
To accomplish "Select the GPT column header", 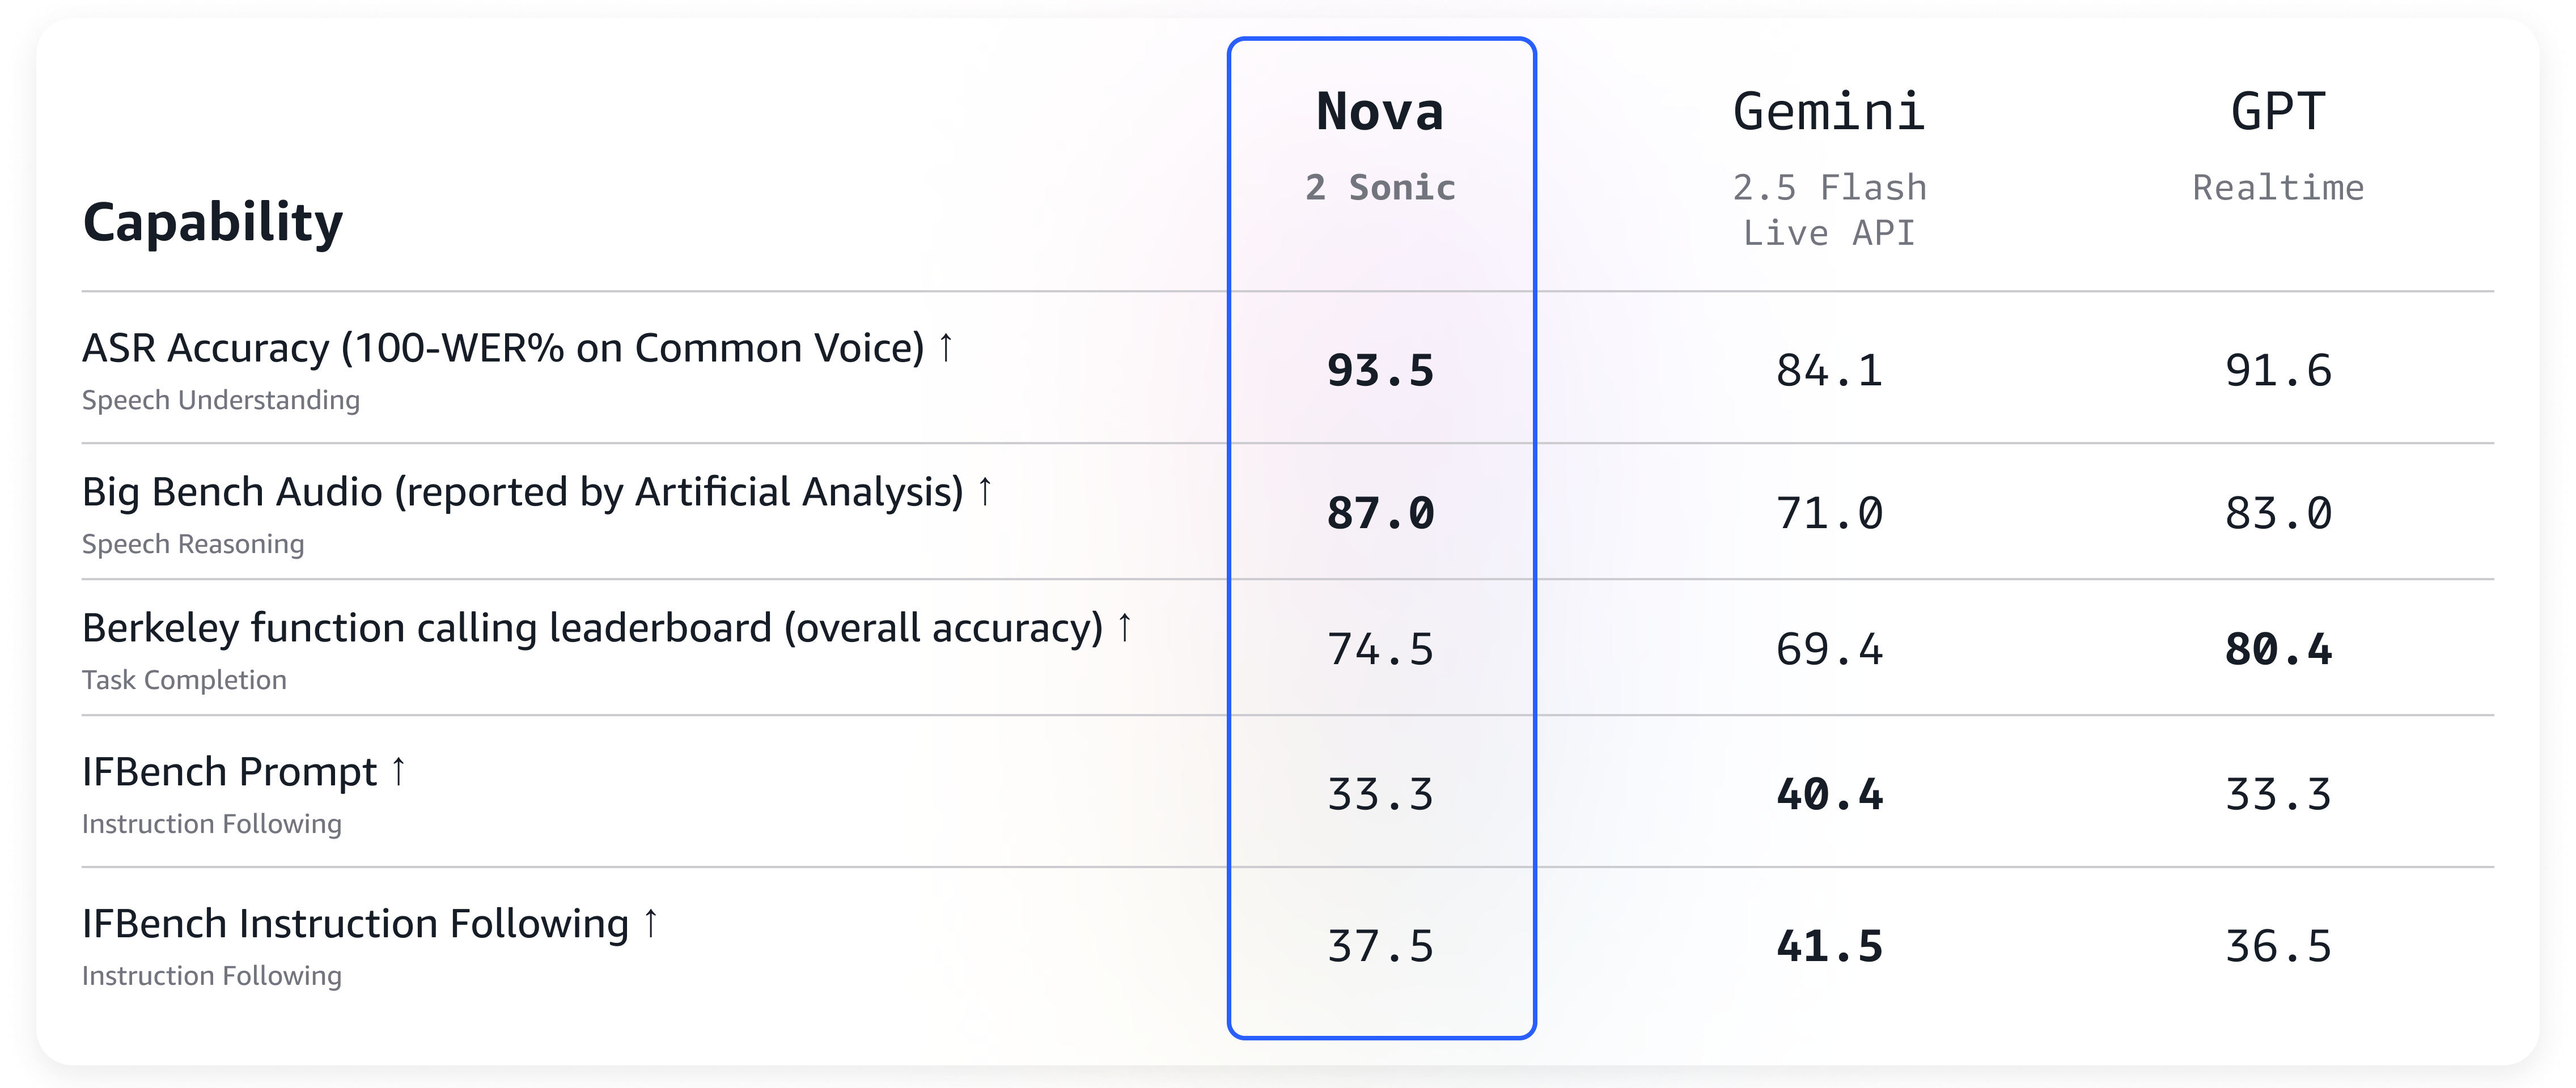I will coord(2278,111).
